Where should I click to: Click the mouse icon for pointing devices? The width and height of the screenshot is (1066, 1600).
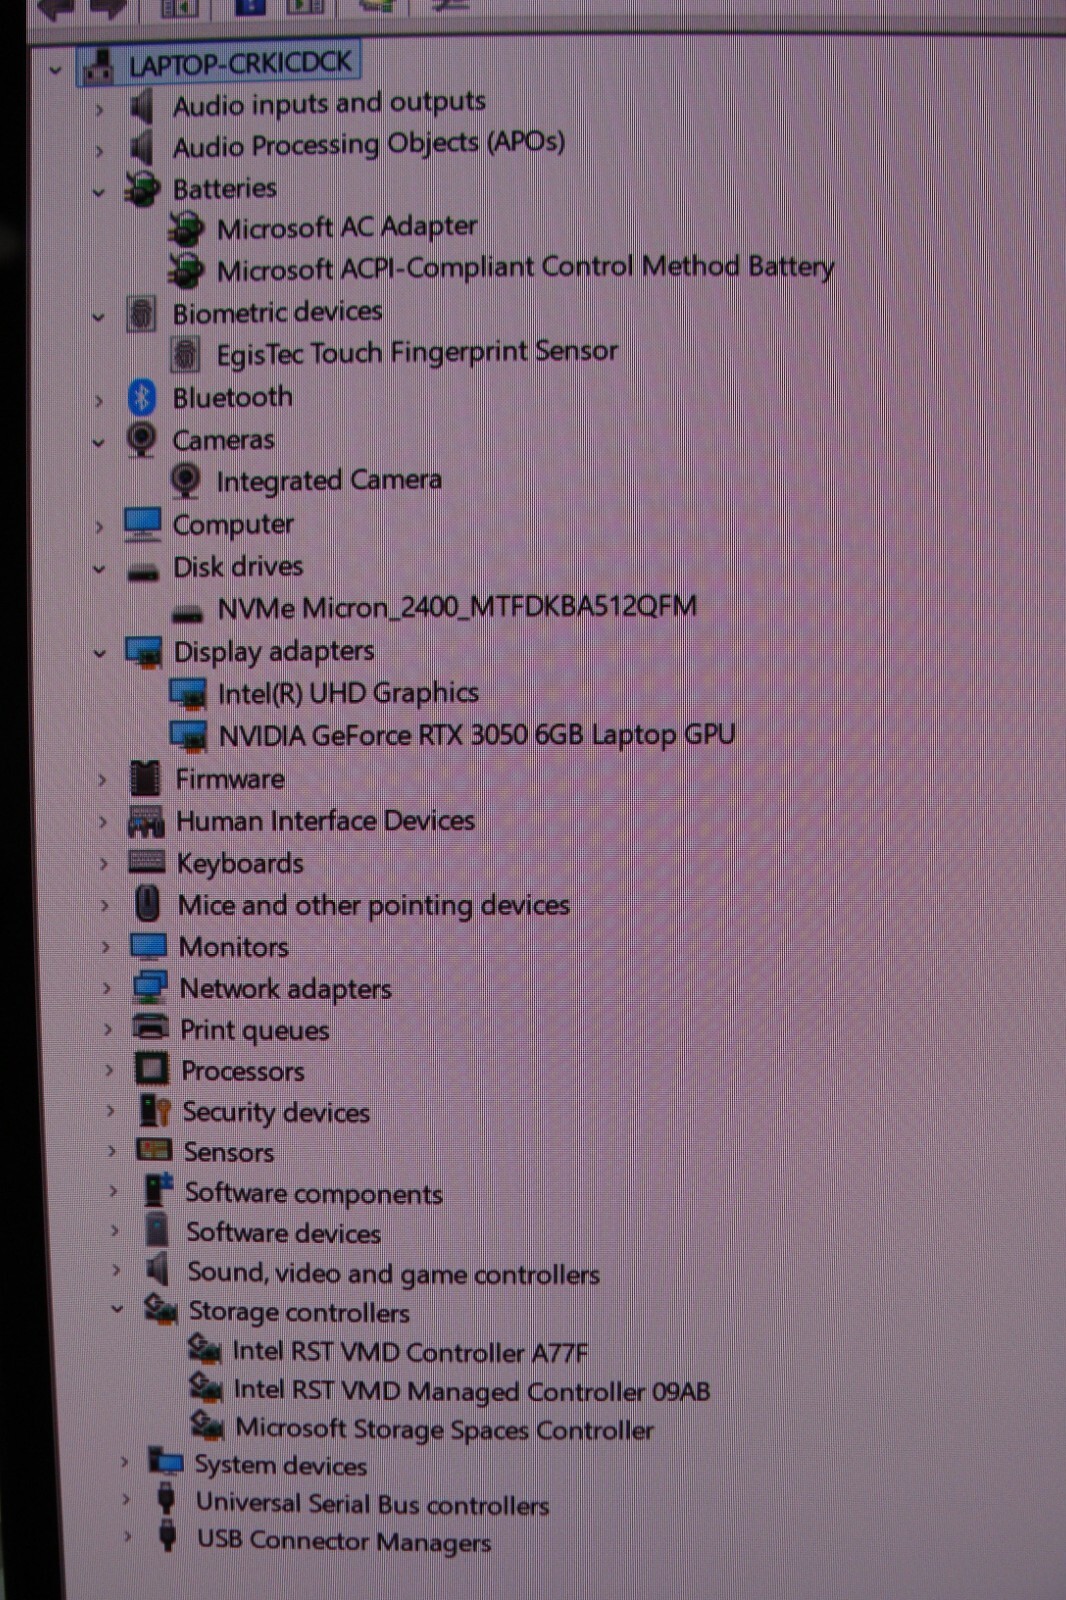147,904
